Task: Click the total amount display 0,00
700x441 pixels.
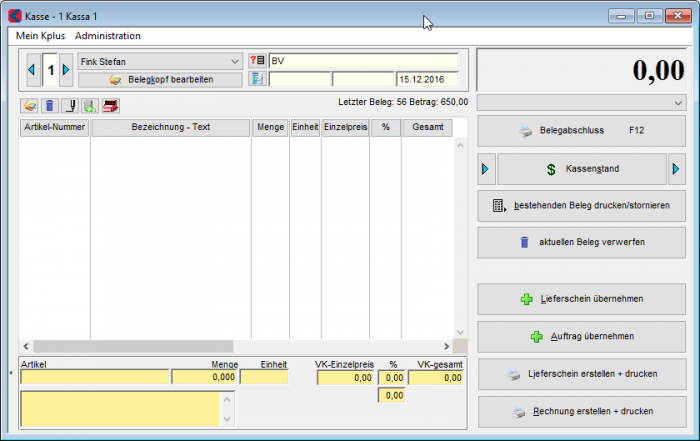Action: (x=582, y=70)
